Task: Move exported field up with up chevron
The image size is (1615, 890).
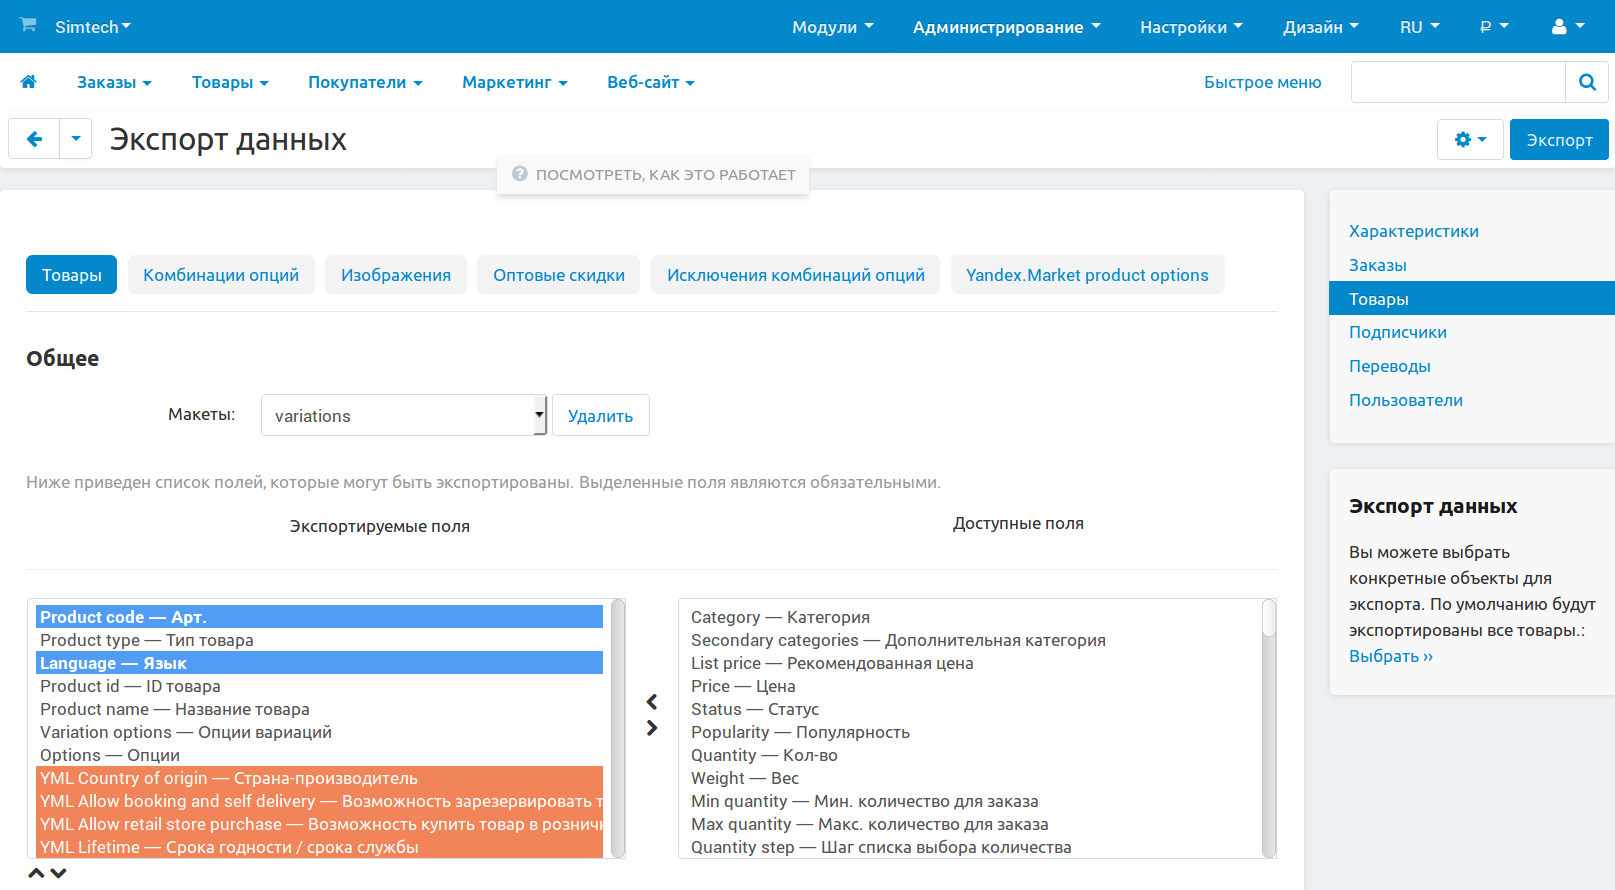Action: click(36, 873)
